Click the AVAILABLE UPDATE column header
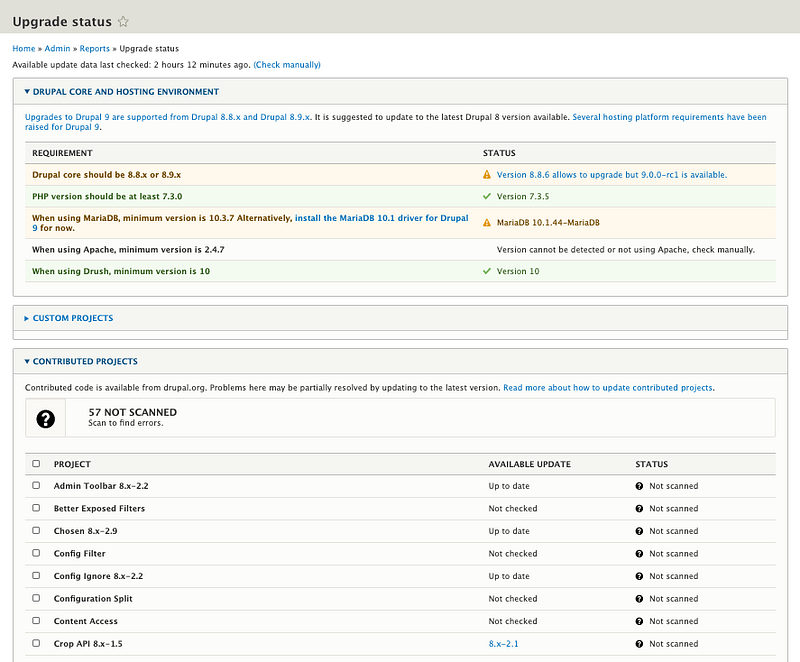Image resolution: width=800 pixels, height=662 pixels. coord(530,464)
